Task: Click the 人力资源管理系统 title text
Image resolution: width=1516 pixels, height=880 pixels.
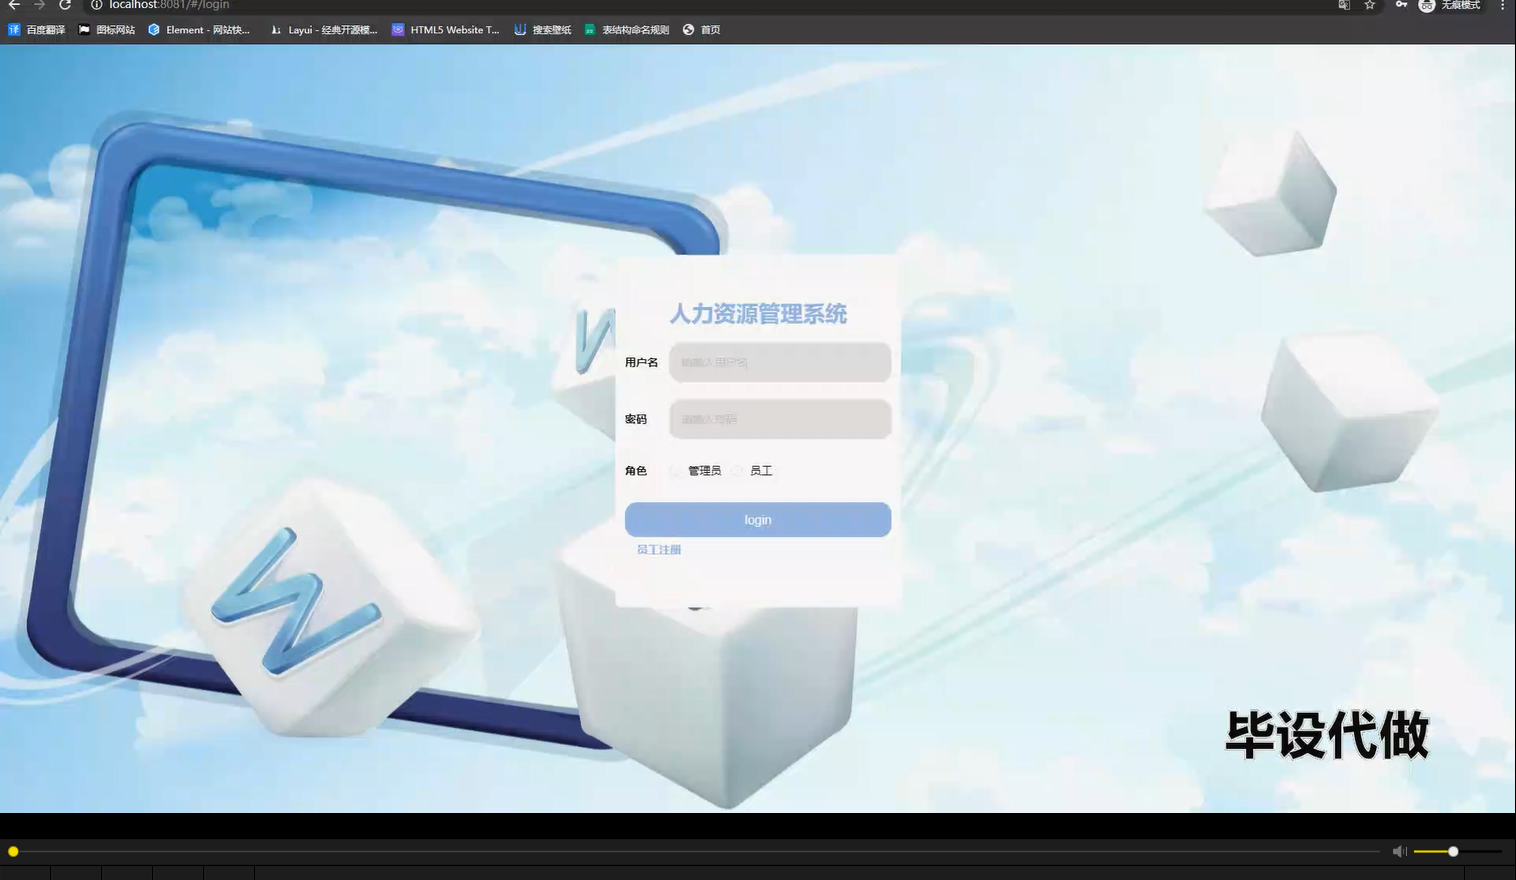Action: coord(758,314)
